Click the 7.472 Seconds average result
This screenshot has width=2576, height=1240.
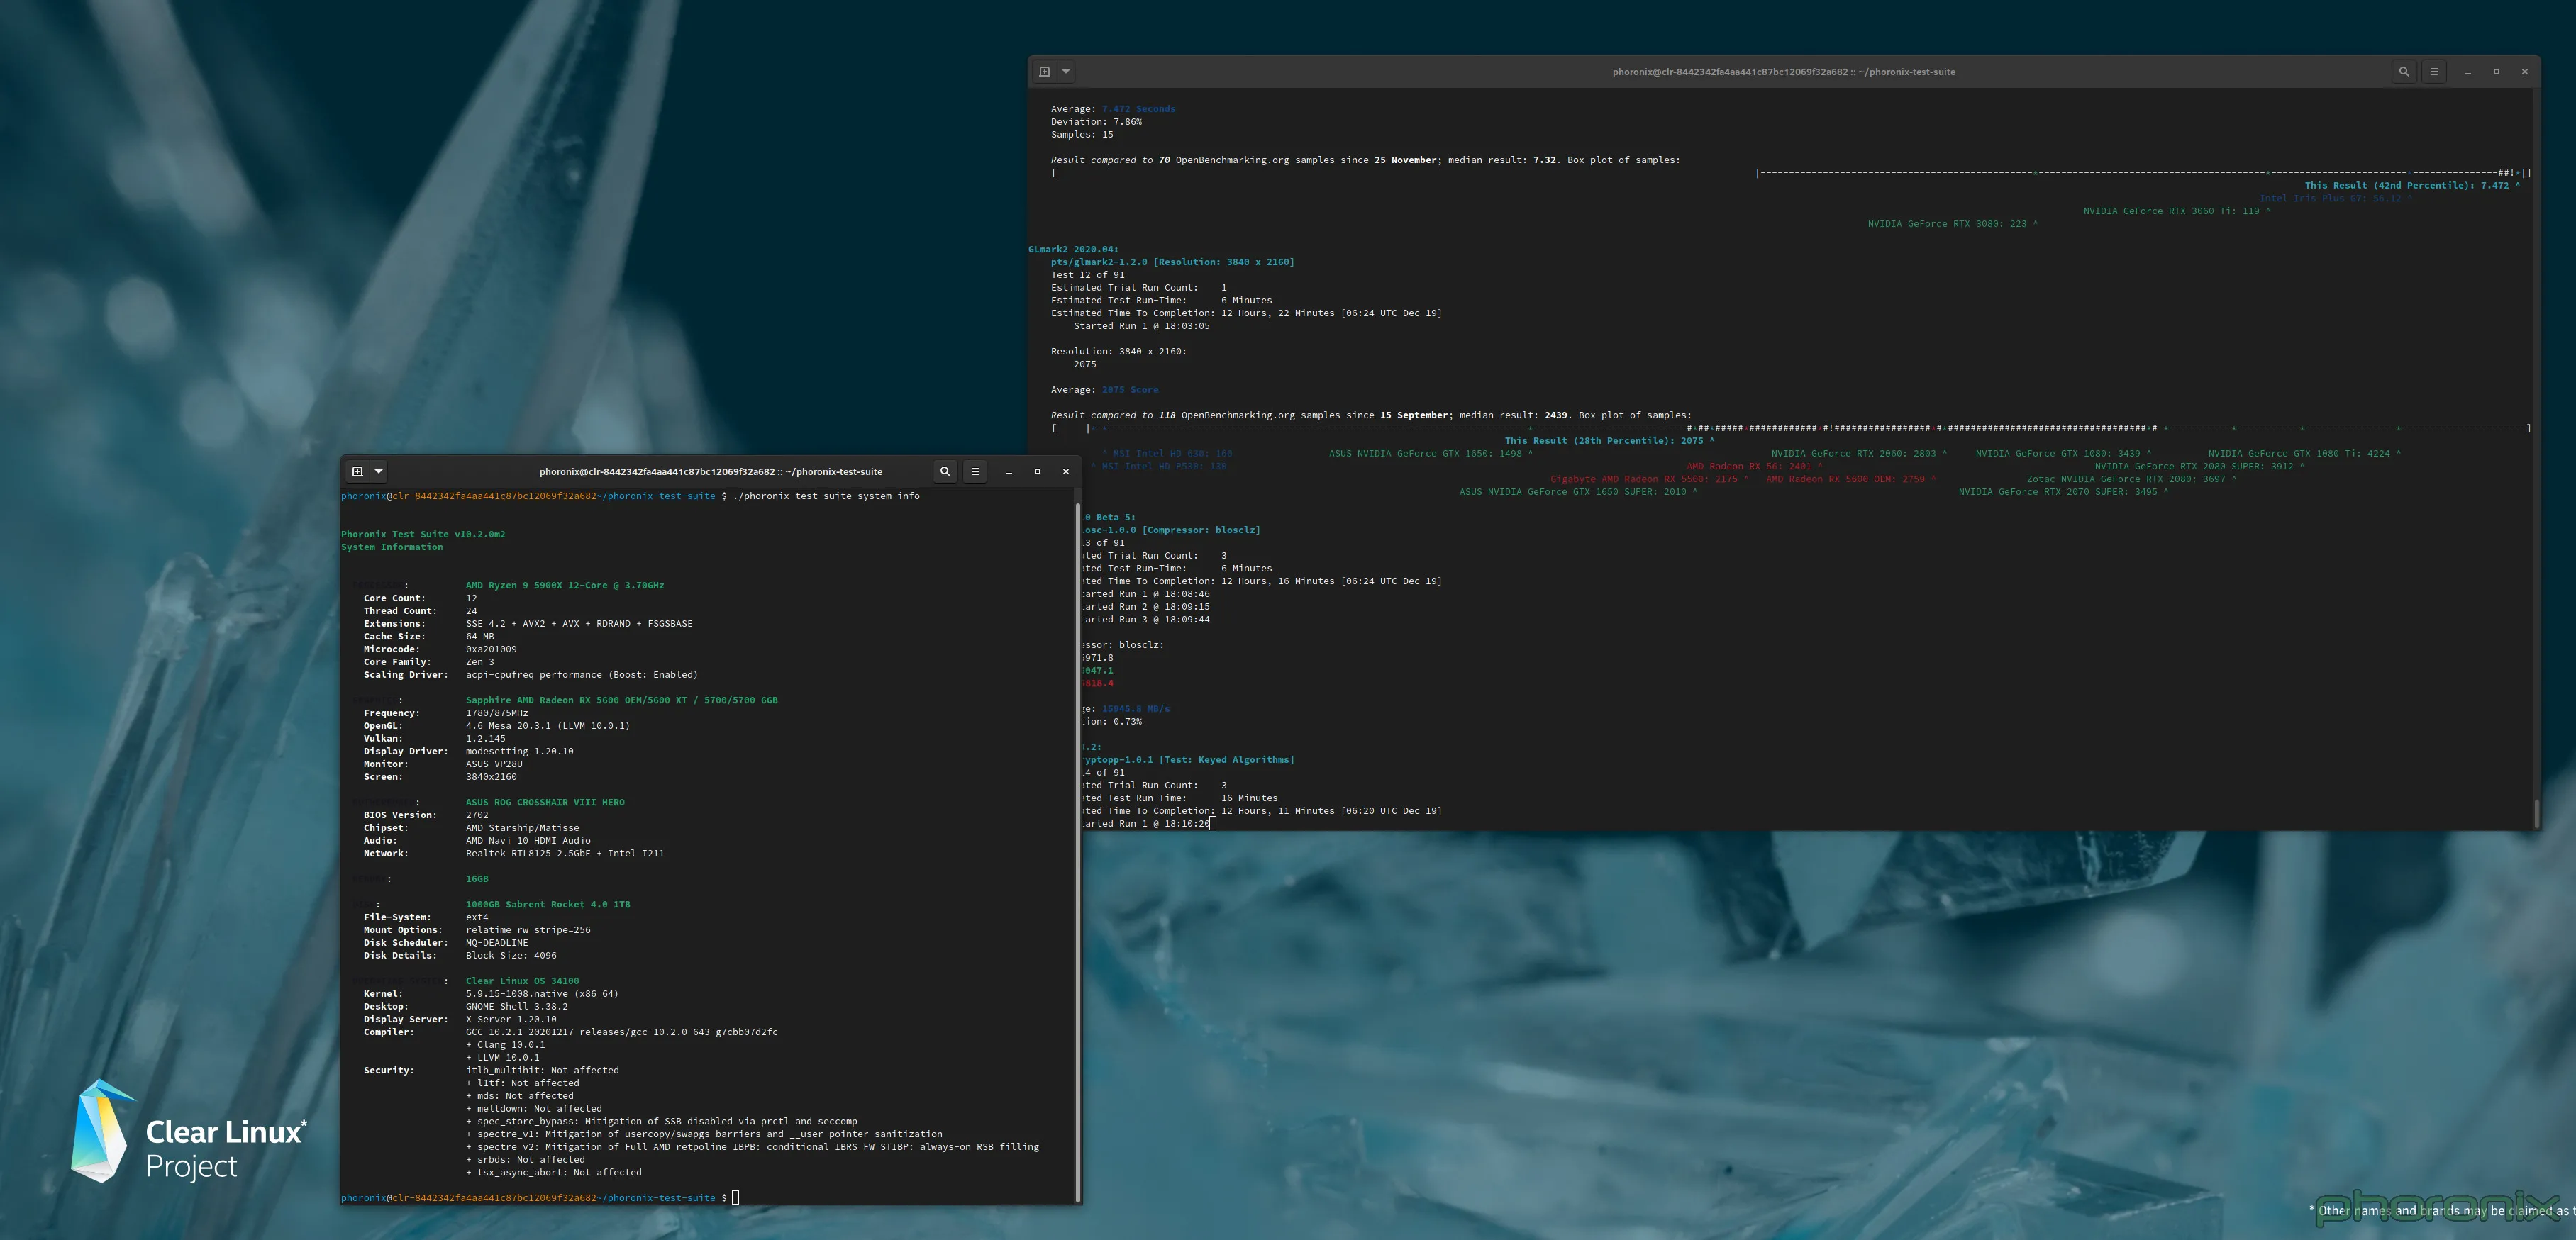[x=1139, y=108]
